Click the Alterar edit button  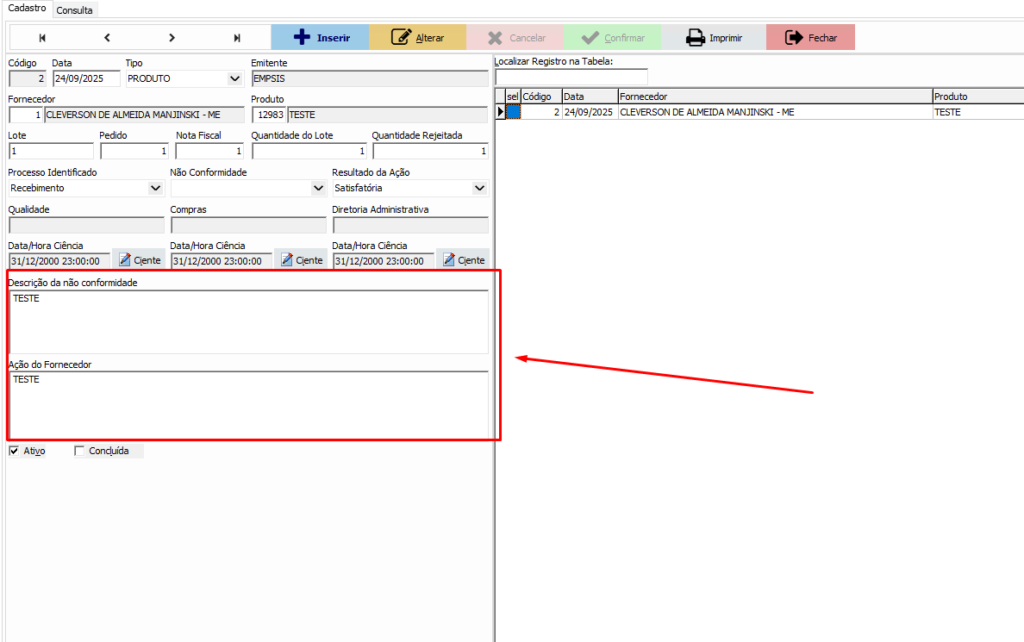coord(417,38)
